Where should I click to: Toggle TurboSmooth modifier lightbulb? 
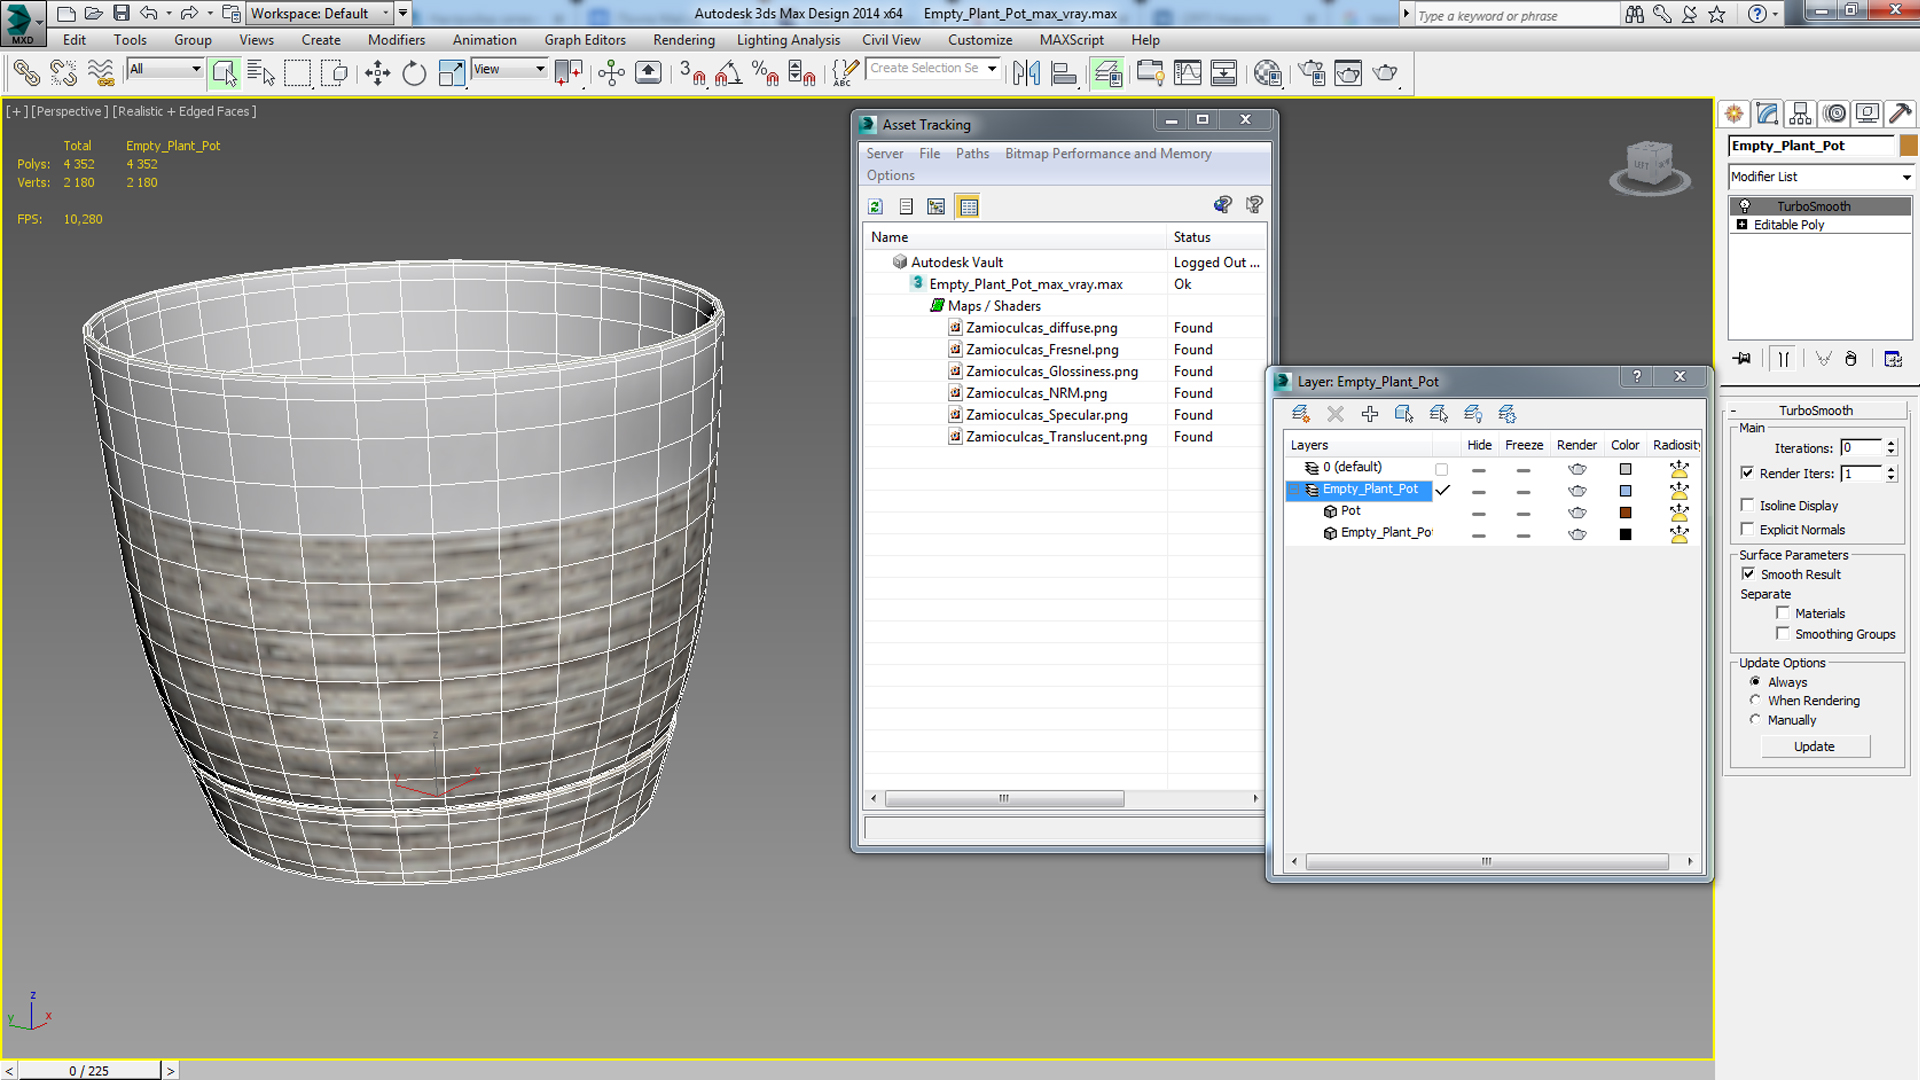[x=1744, y=206]
